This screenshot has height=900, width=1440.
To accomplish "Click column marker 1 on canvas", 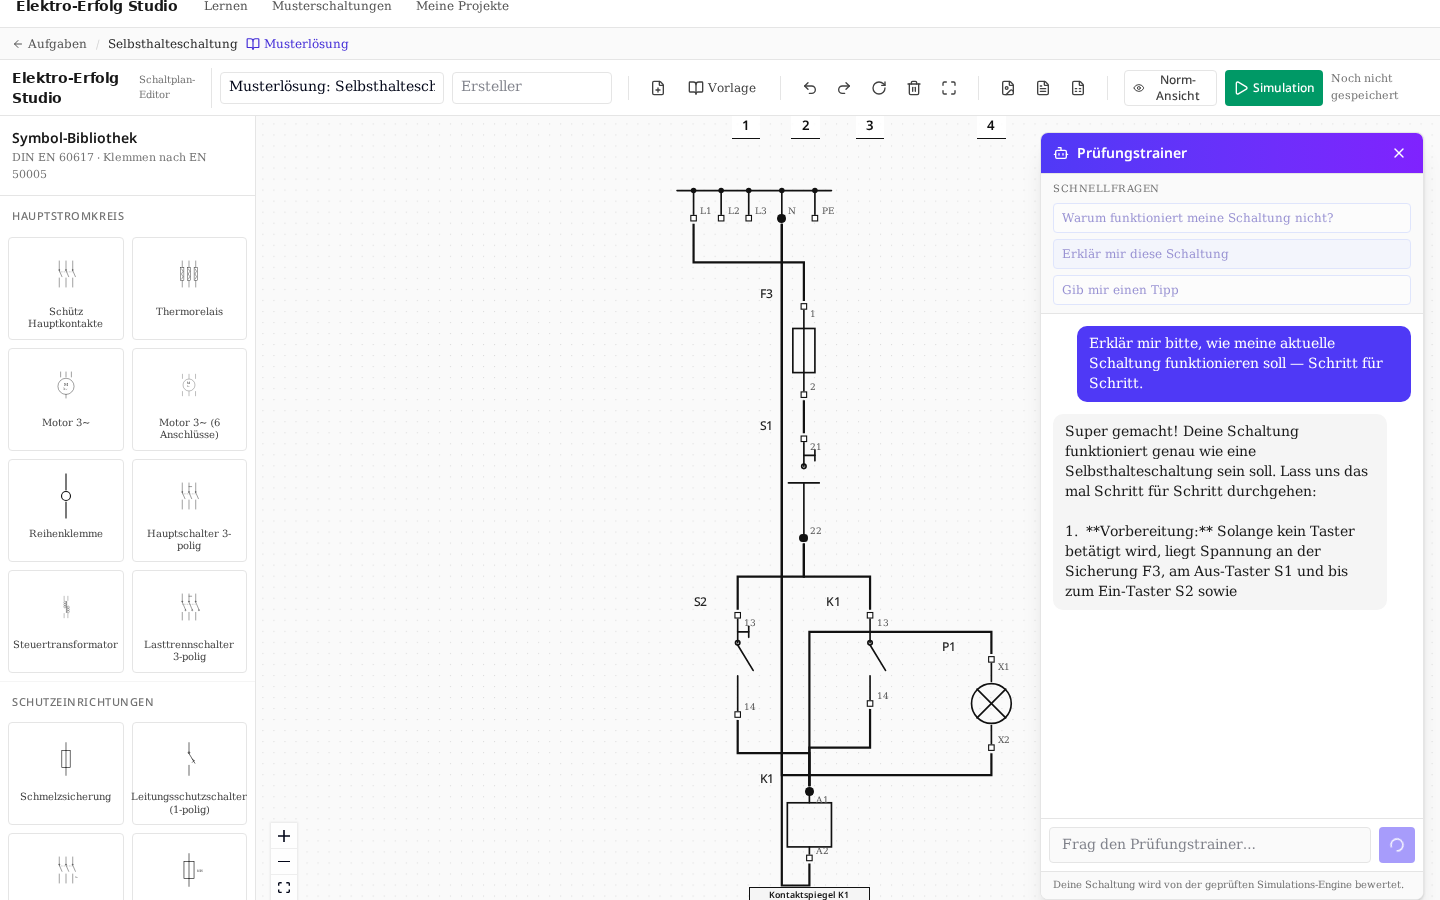I will coord(745,126).
